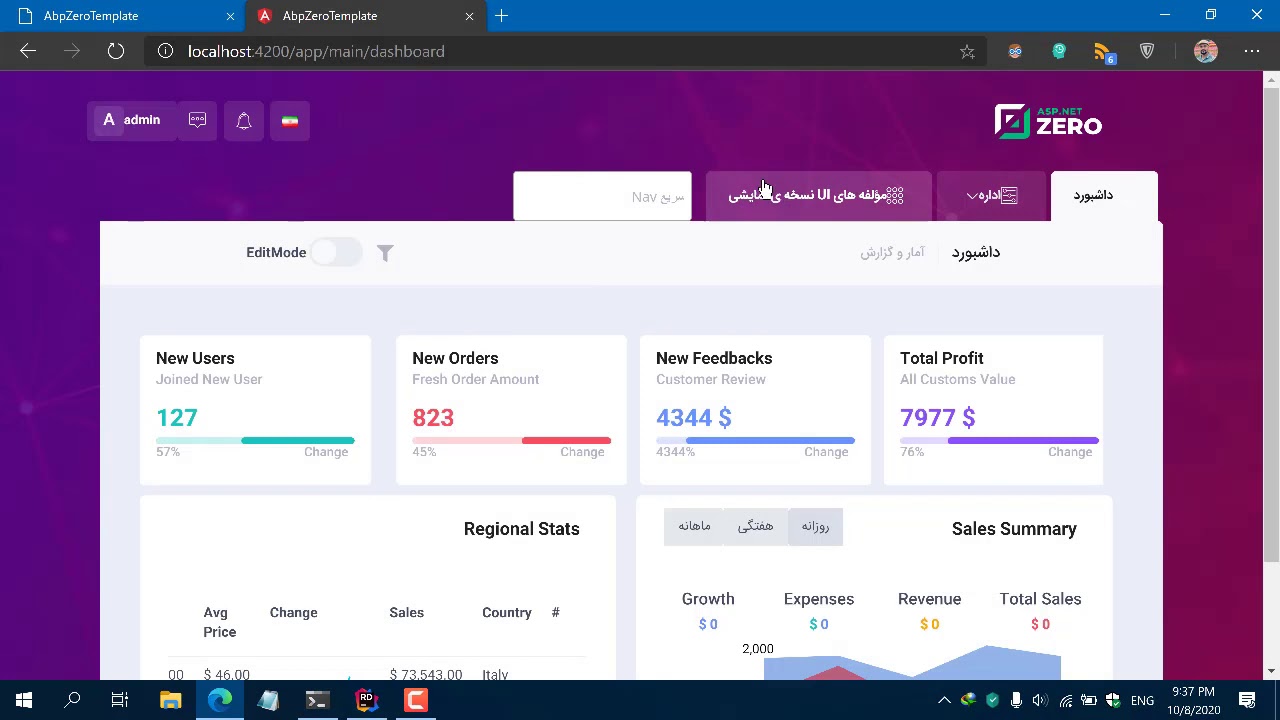Screen dimensions: 1280x720
Task: Open the Camtasia app on taskbar
Action: click(x=415, y=700)
